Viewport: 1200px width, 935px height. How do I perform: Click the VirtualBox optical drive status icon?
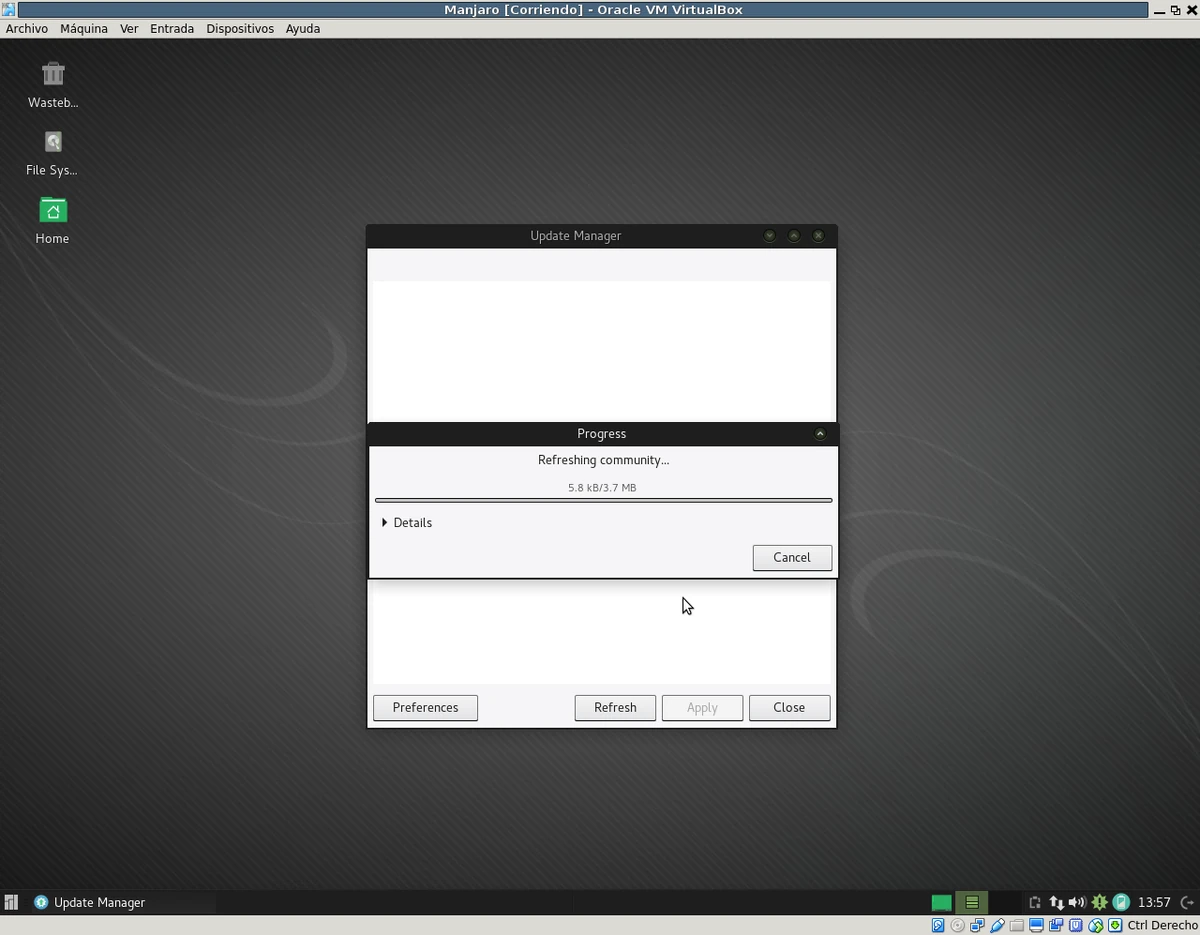coord(957,925)
